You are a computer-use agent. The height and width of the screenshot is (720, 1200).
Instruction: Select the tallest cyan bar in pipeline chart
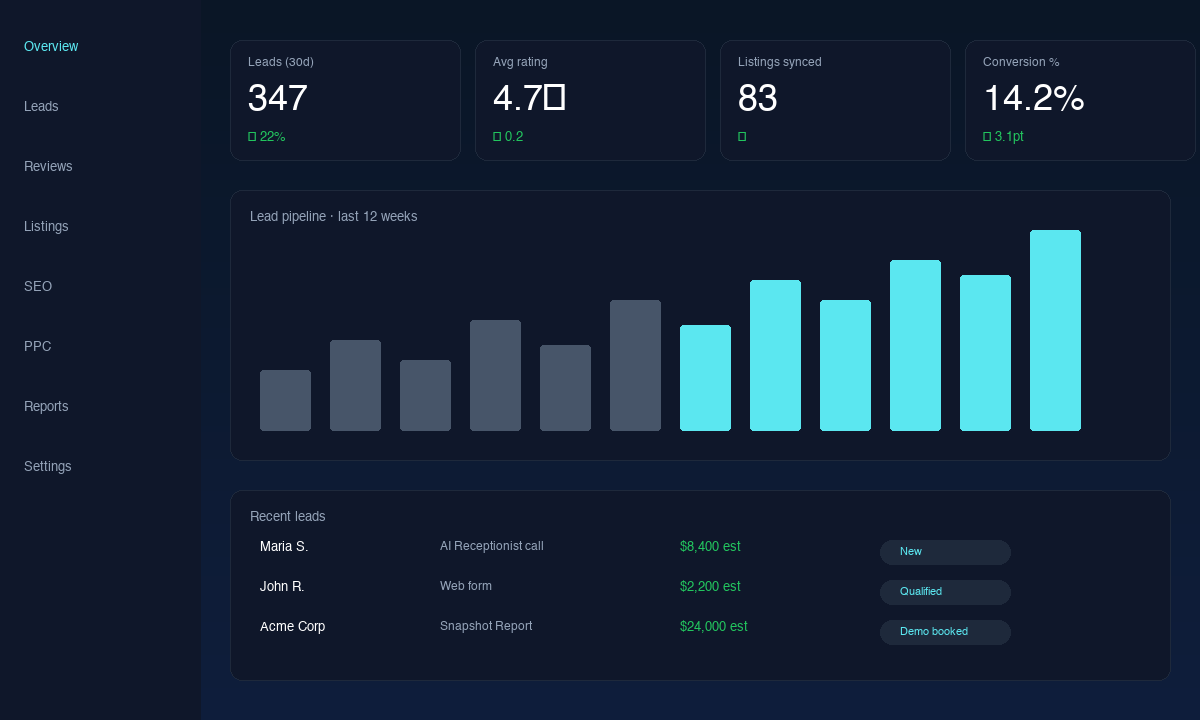[x=1055, y=330]
